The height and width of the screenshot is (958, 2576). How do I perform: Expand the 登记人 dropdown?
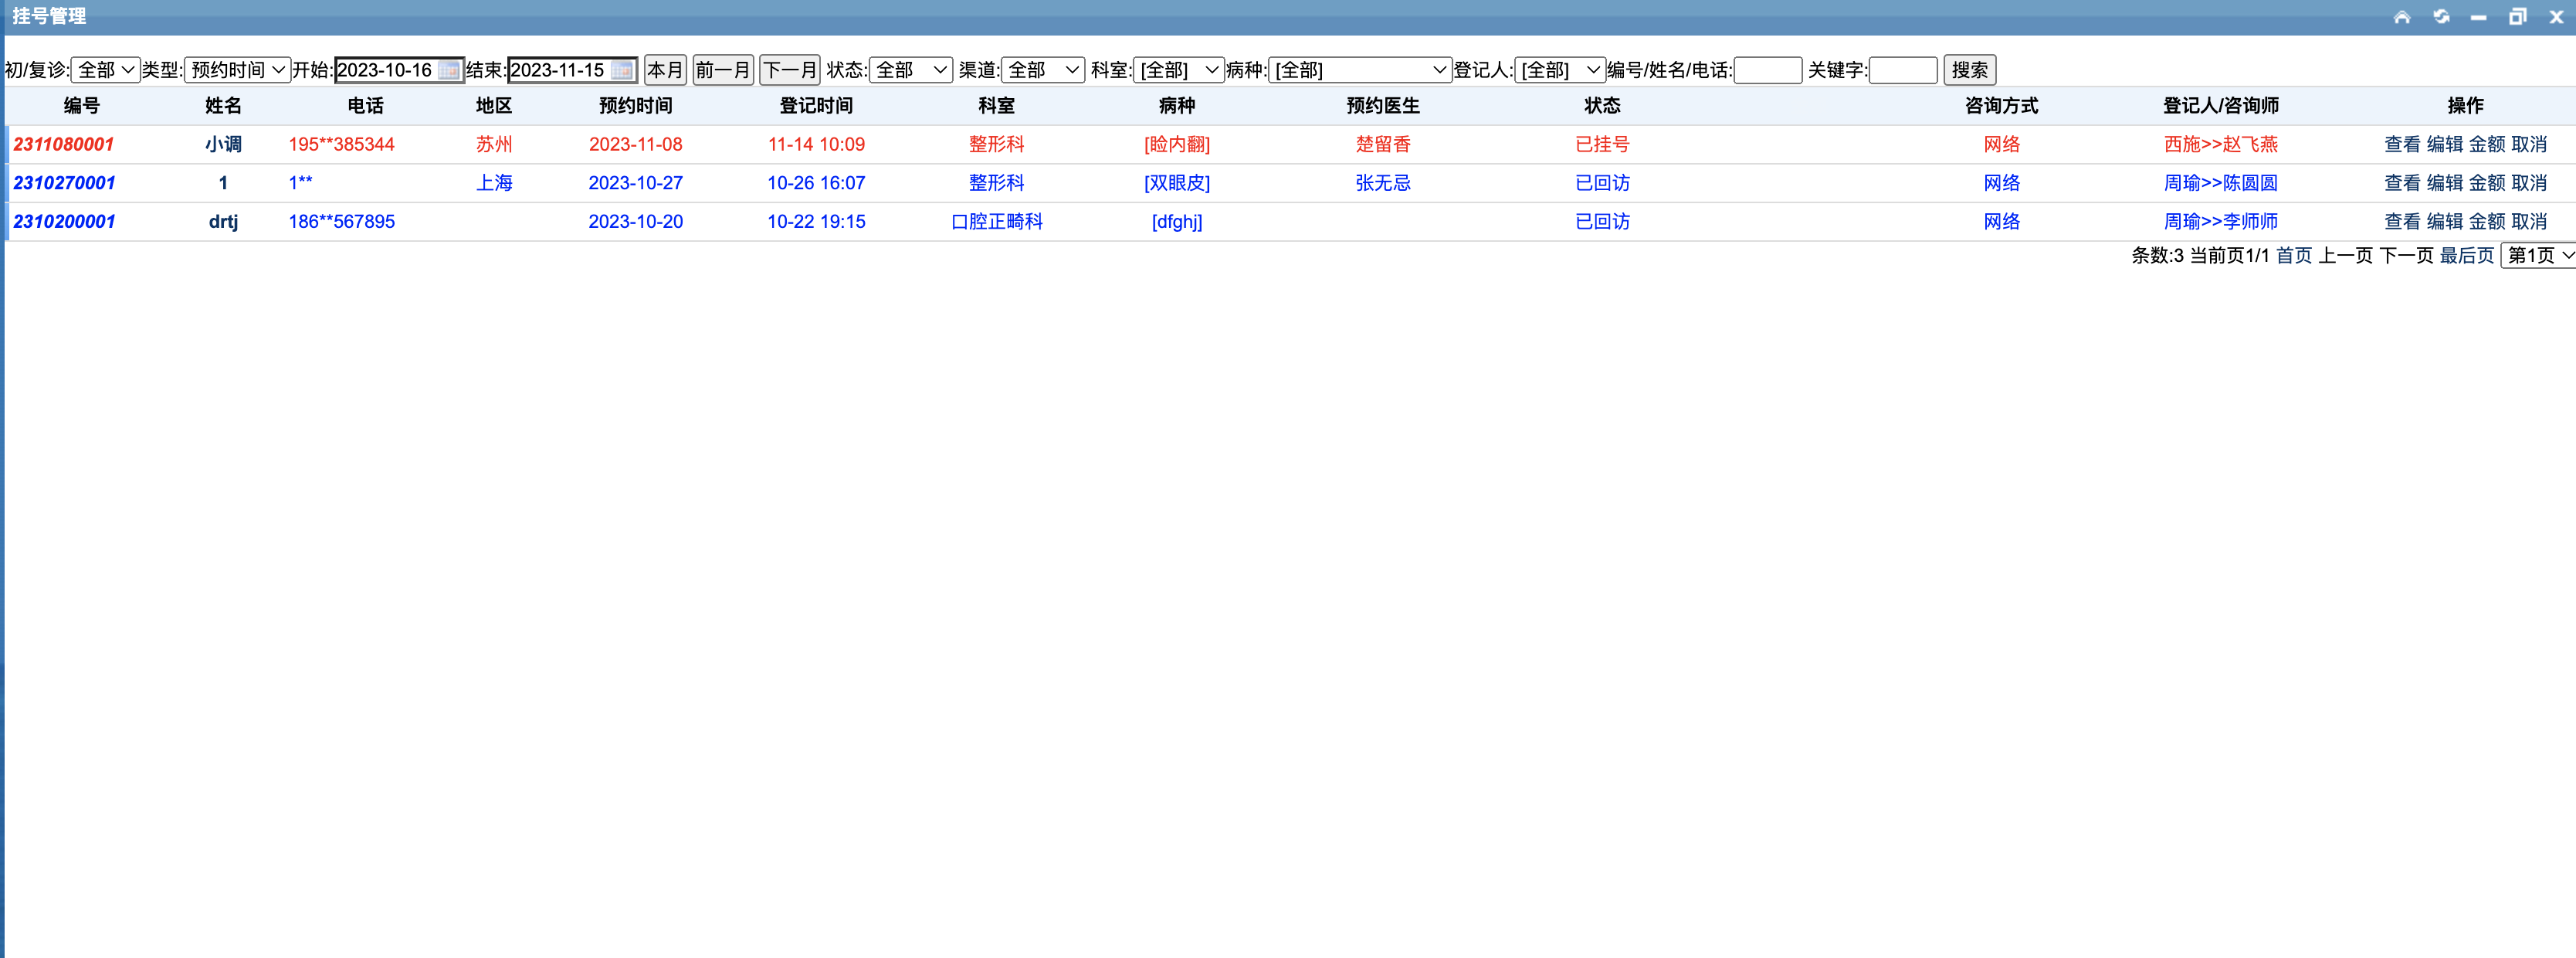pyautogui.click(x=1560, y=70)
